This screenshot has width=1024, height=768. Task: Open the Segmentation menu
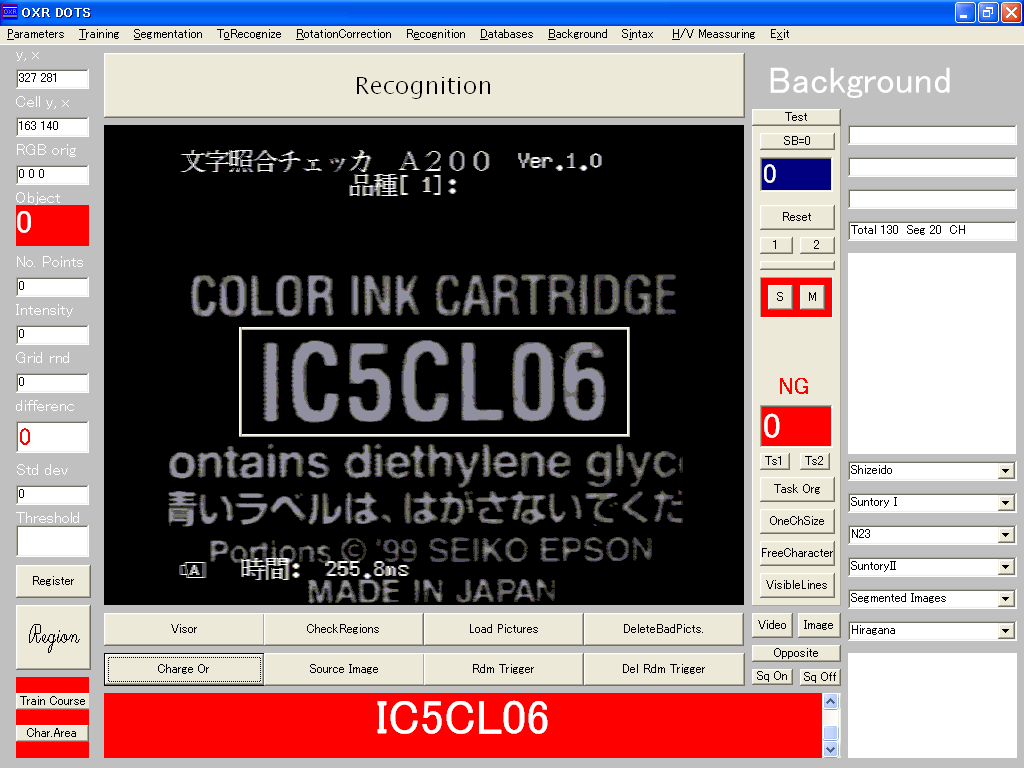click(x=168, y=34)
